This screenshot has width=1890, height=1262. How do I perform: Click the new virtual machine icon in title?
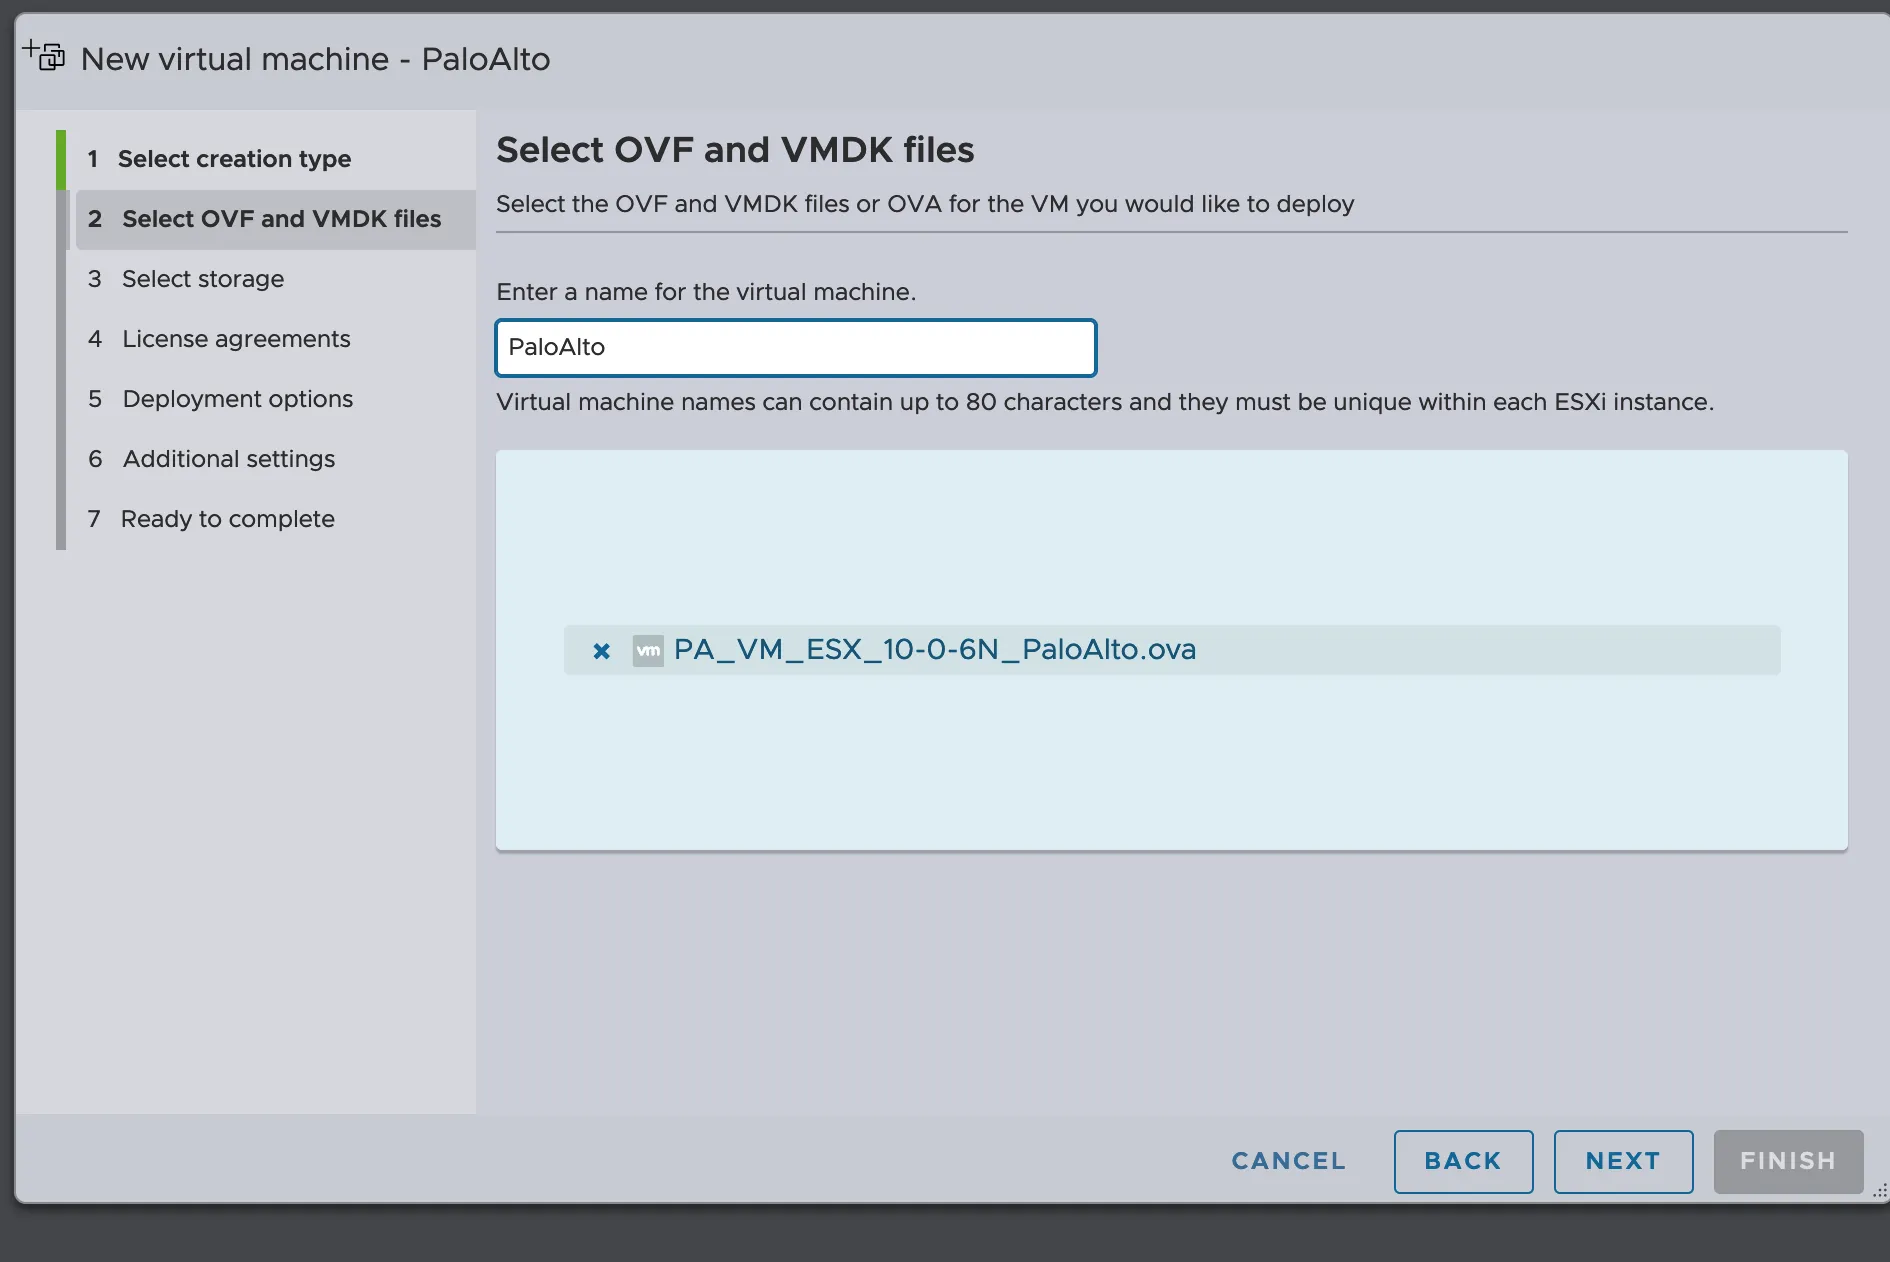point(44,56)
